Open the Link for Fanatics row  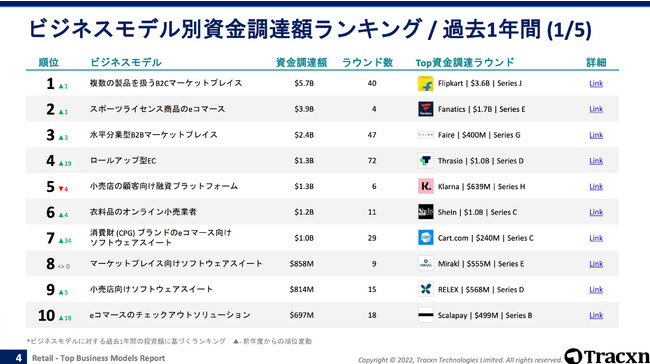(x=596, y=109)
